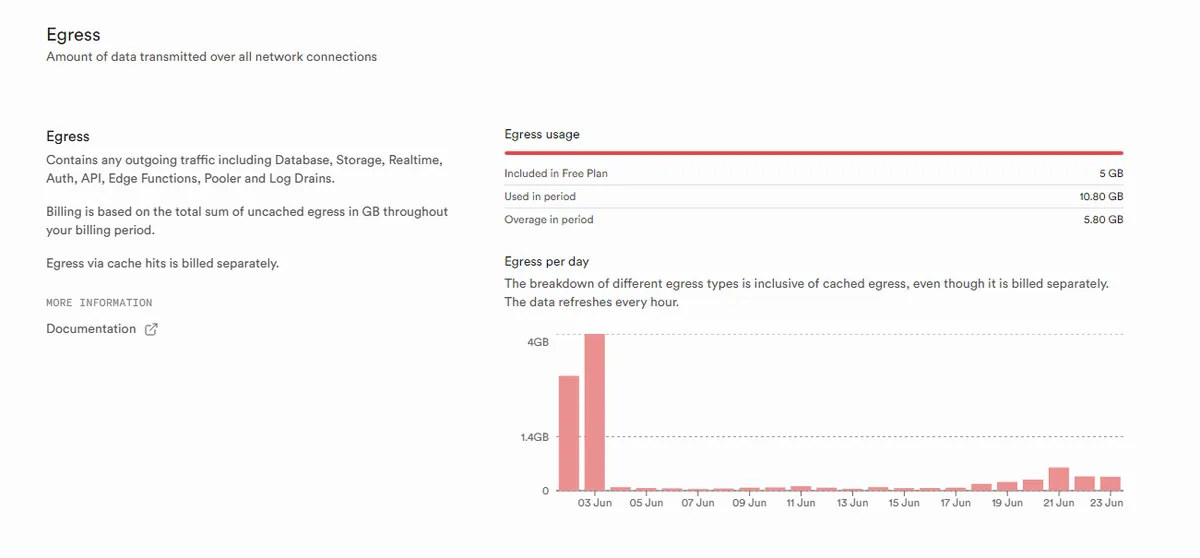1200x558 pixels.
Task: Click the 'Egress usage' heading
Action: tap(542, 134)
